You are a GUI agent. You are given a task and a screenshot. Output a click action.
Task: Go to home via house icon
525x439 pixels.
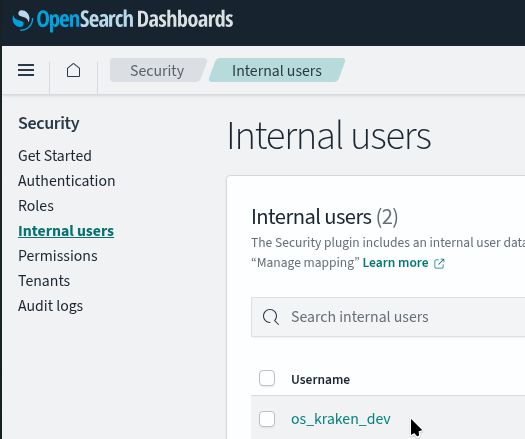73,70
